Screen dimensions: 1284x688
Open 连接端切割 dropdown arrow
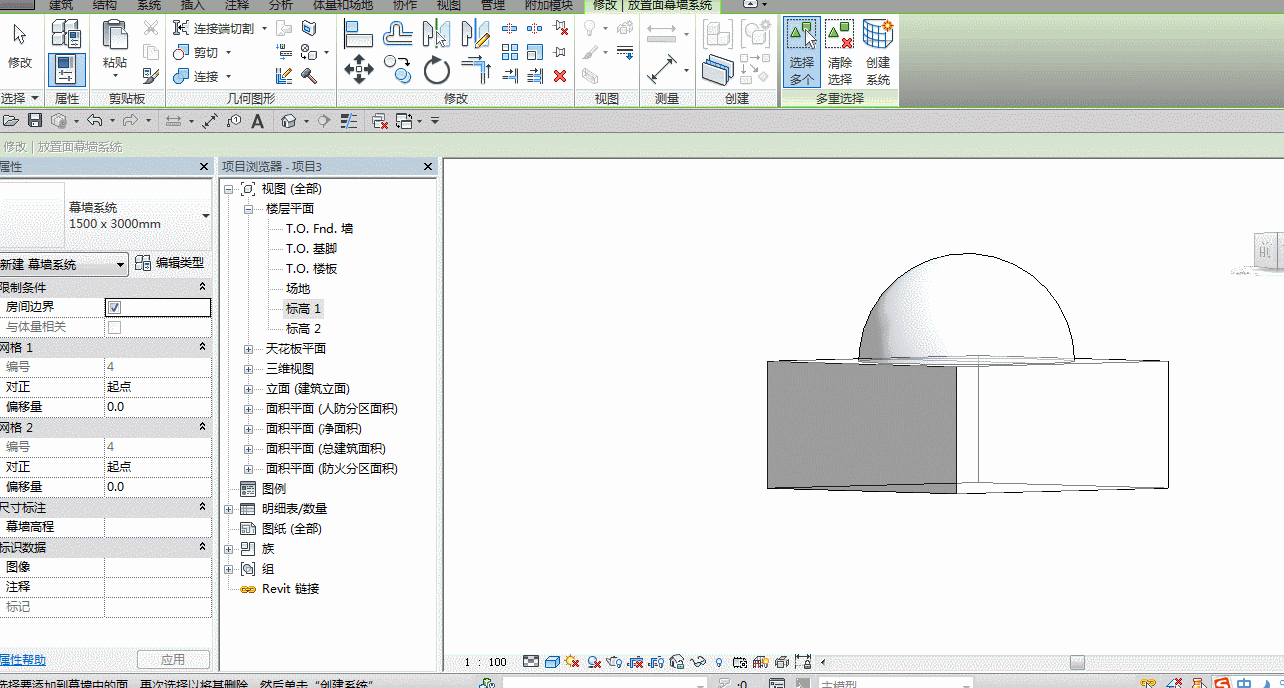(x=264, y=28)
